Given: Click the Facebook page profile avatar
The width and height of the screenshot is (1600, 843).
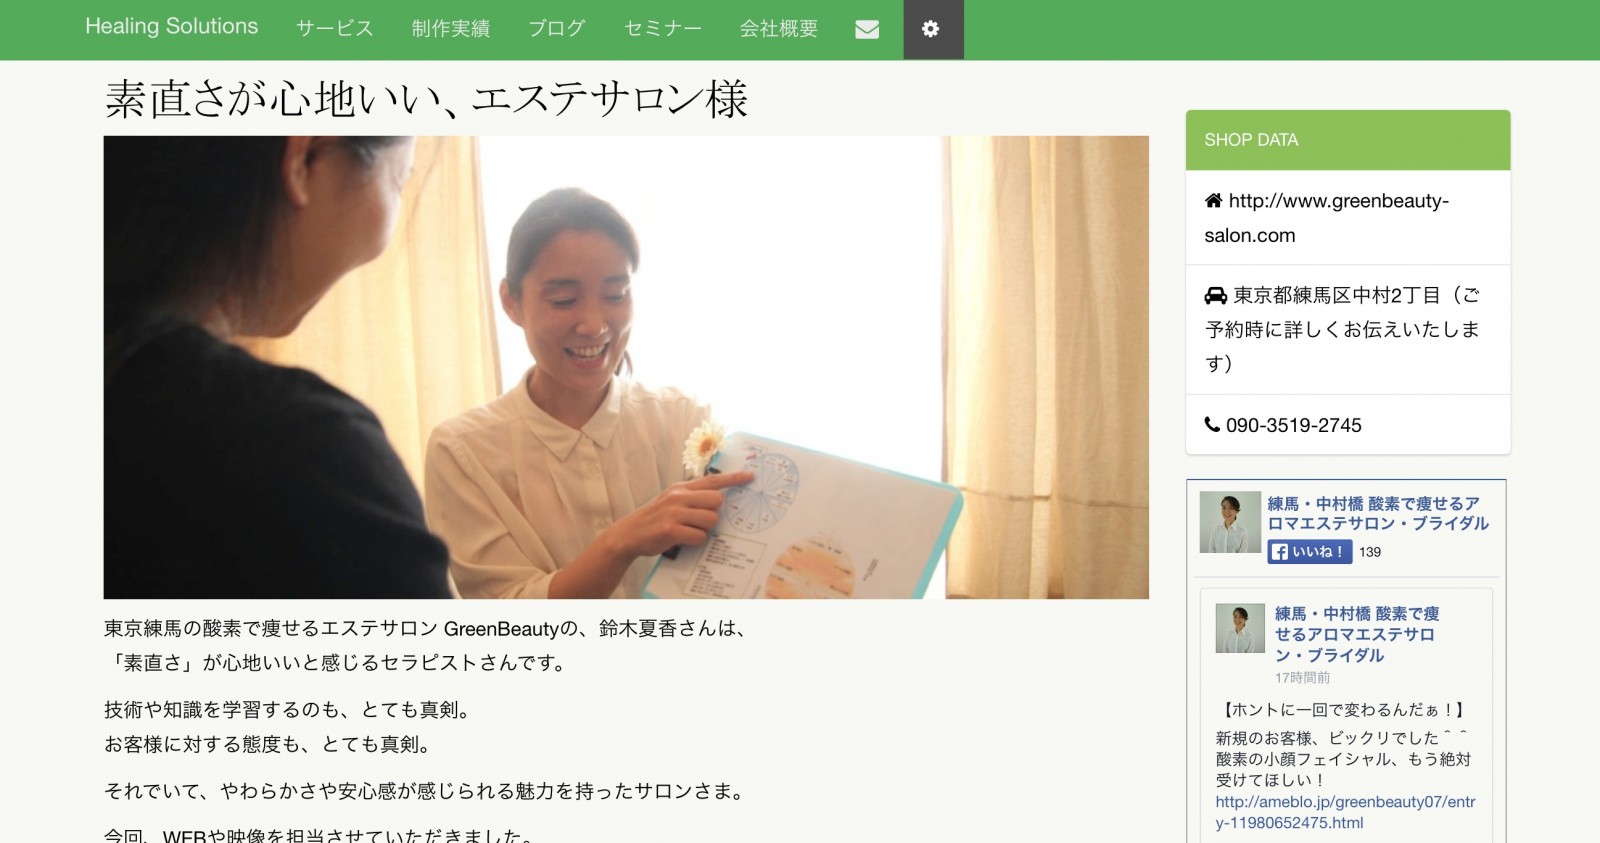Looking at the screenshot, I should tap(1230, 522).
